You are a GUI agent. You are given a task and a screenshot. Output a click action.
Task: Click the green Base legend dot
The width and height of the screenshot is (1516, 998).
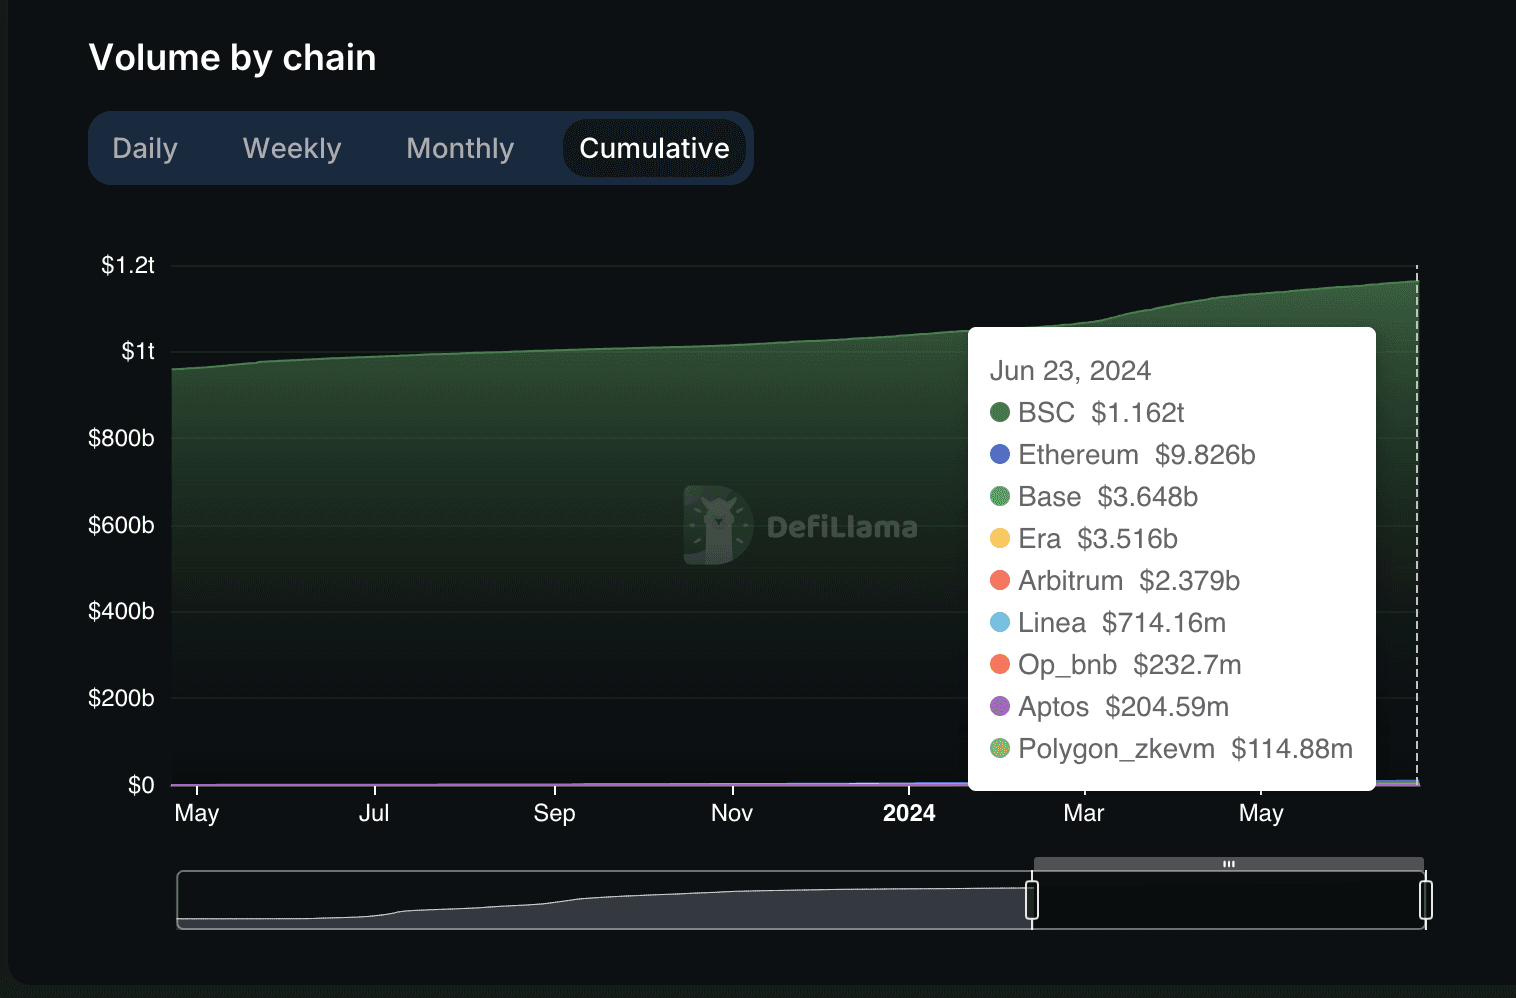pos(1000,496)
